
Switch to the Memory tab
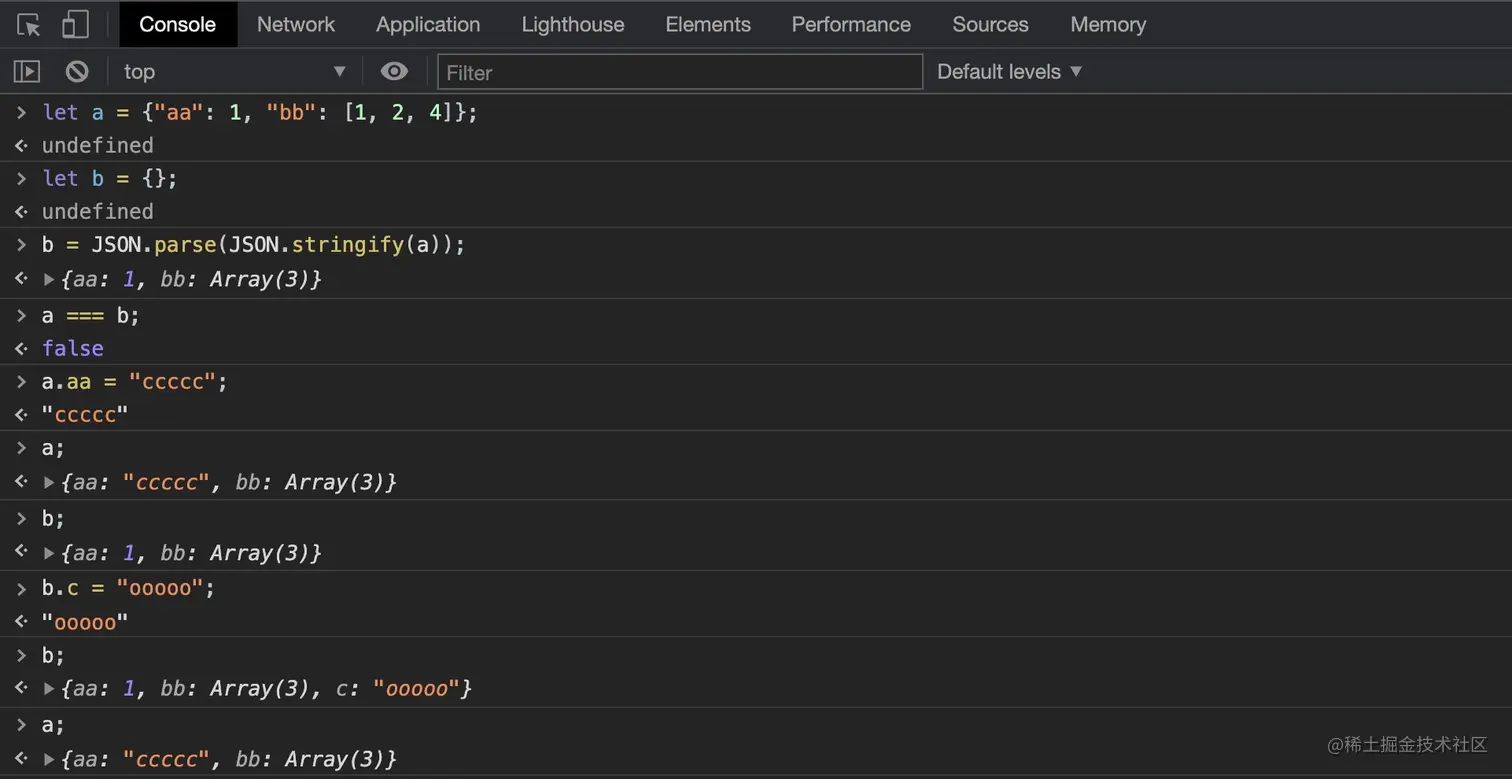pyautogui.click(x=1108, y=25)
